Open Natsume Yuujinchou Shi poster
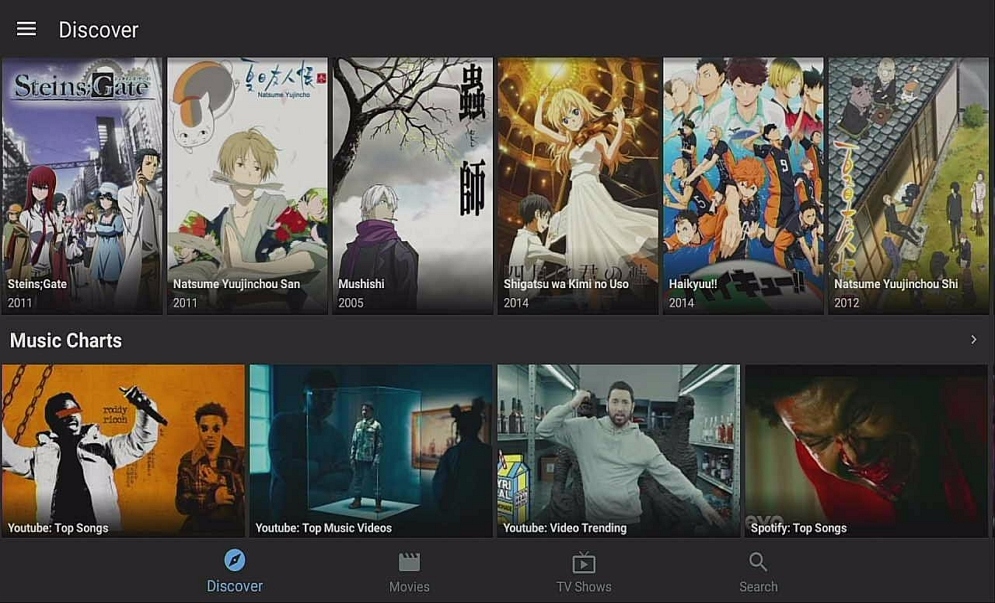Viewport: 995px width, 603px height. point(909,186)
